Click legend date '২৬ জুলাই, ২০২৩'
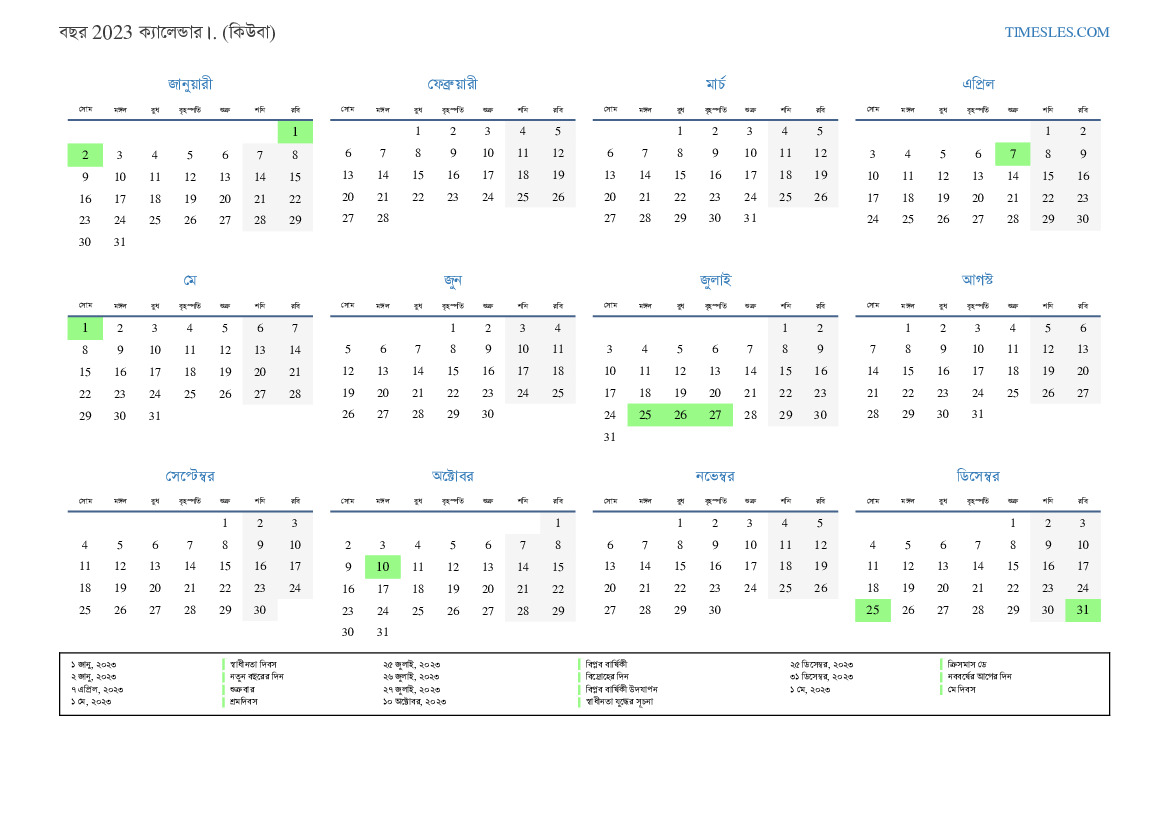The image size is (1169, 827). 412,677
